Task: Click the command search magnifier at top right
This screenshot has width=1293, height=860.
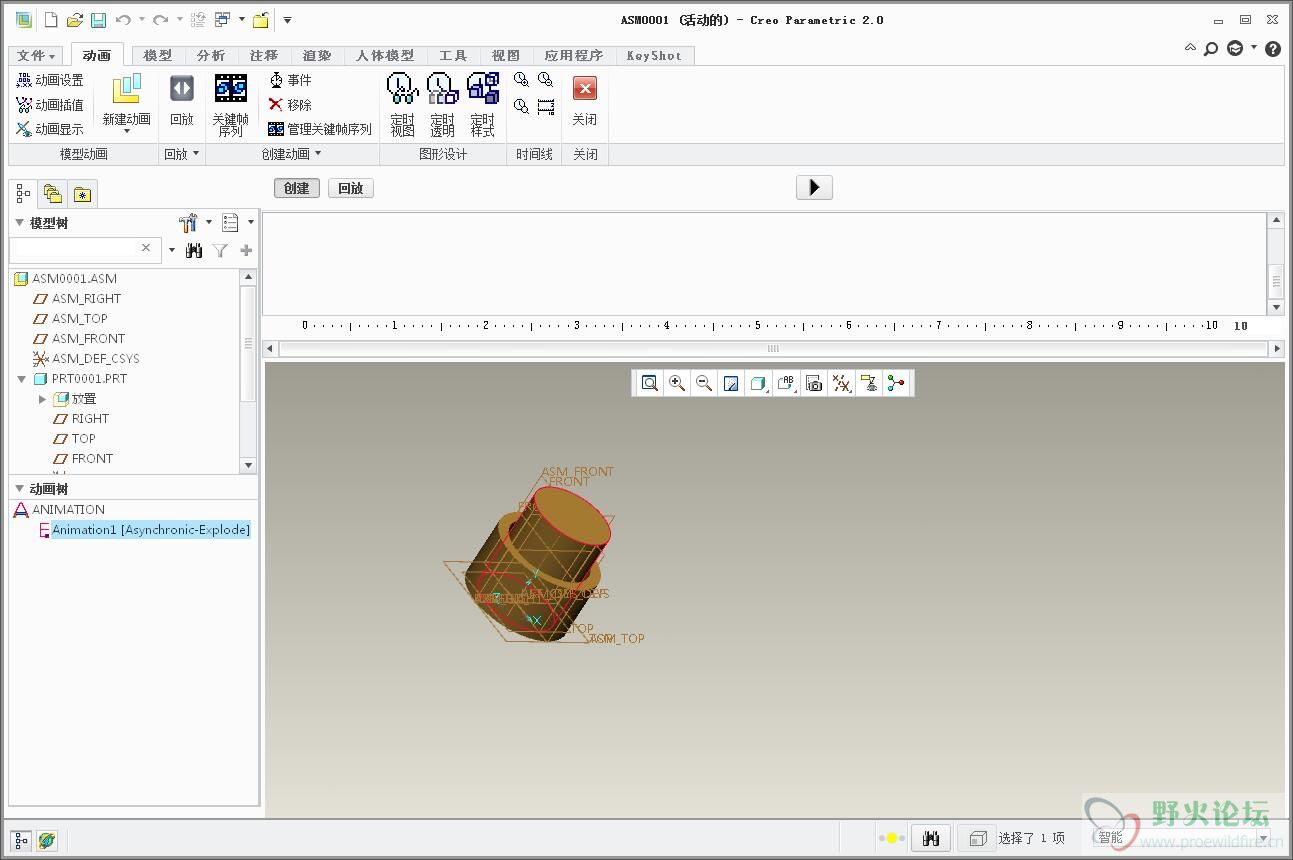Action: 1211,48
